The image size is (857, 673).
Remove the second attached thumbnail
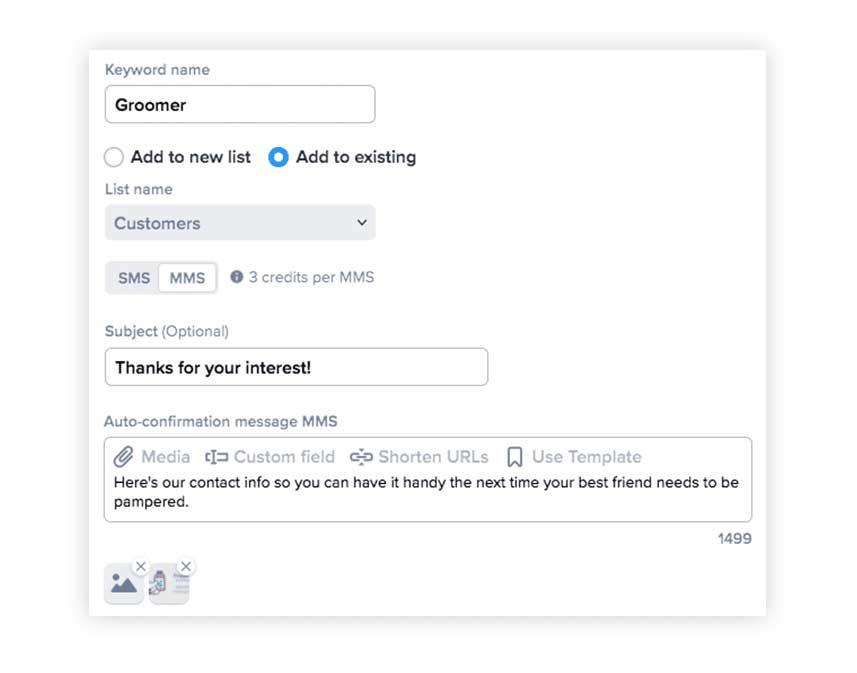pyautogui.click(x=186, y=566)
